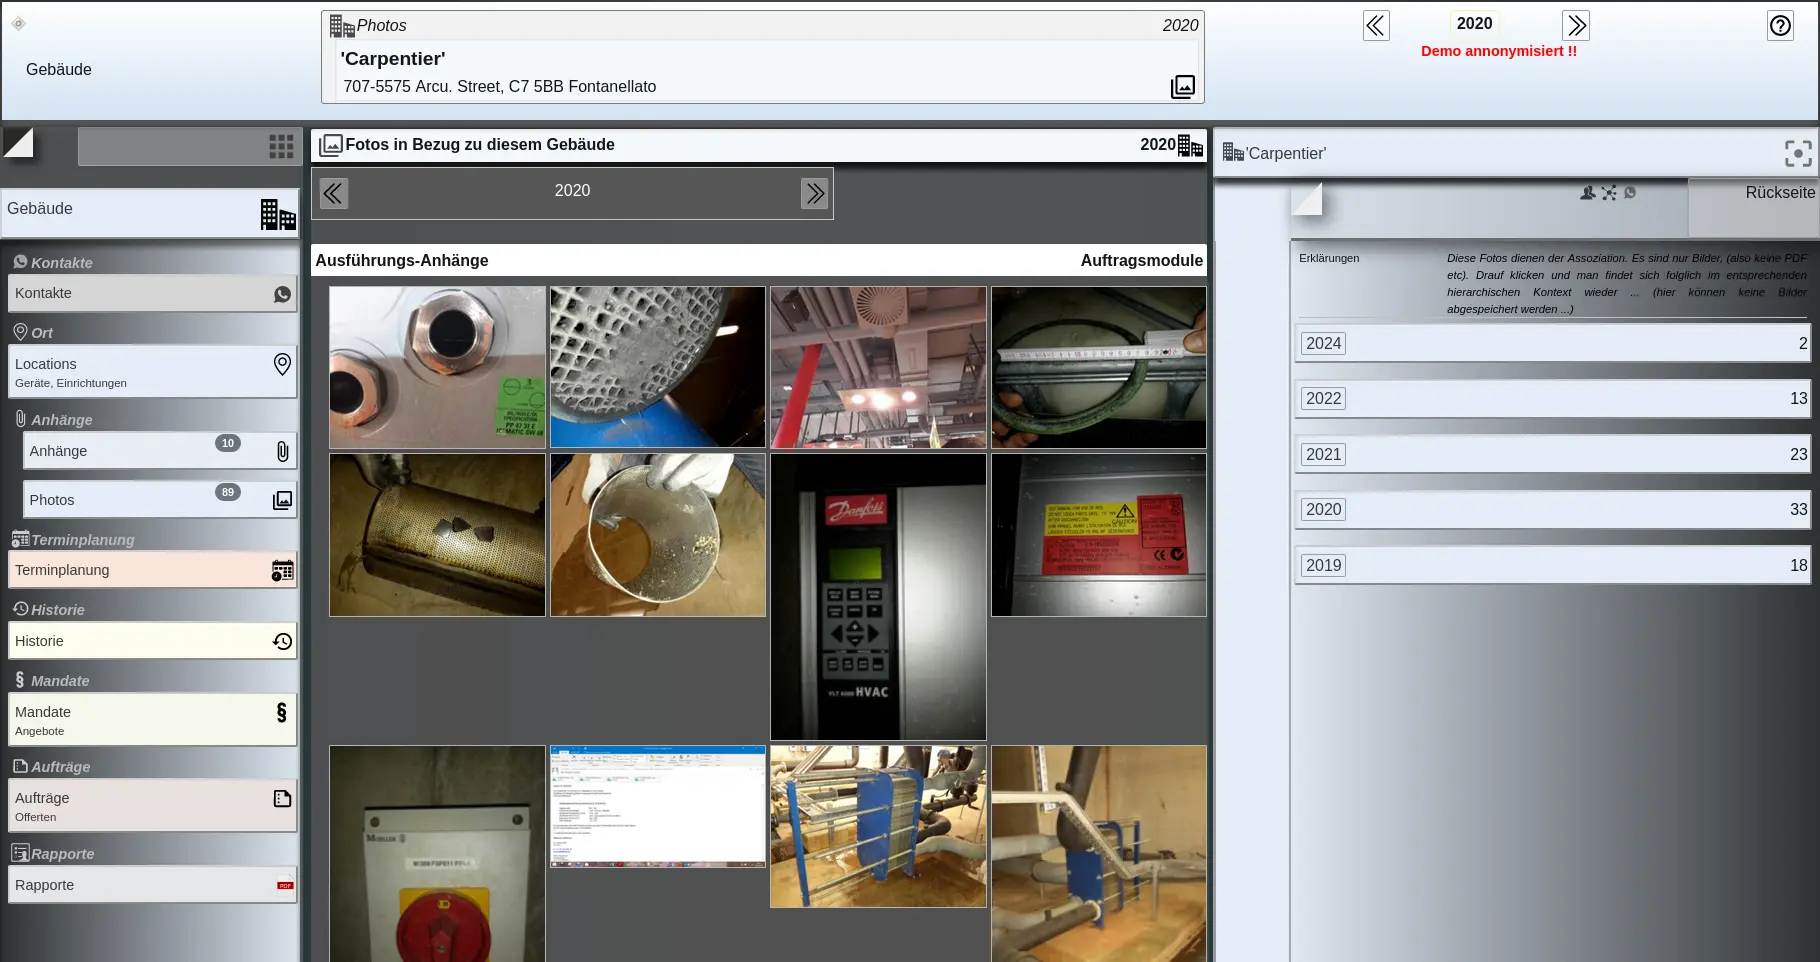This screenshot has height=962, width=1820.
Task: Open photo of pipe fittings with green label
Action: [x=437, y=367]
